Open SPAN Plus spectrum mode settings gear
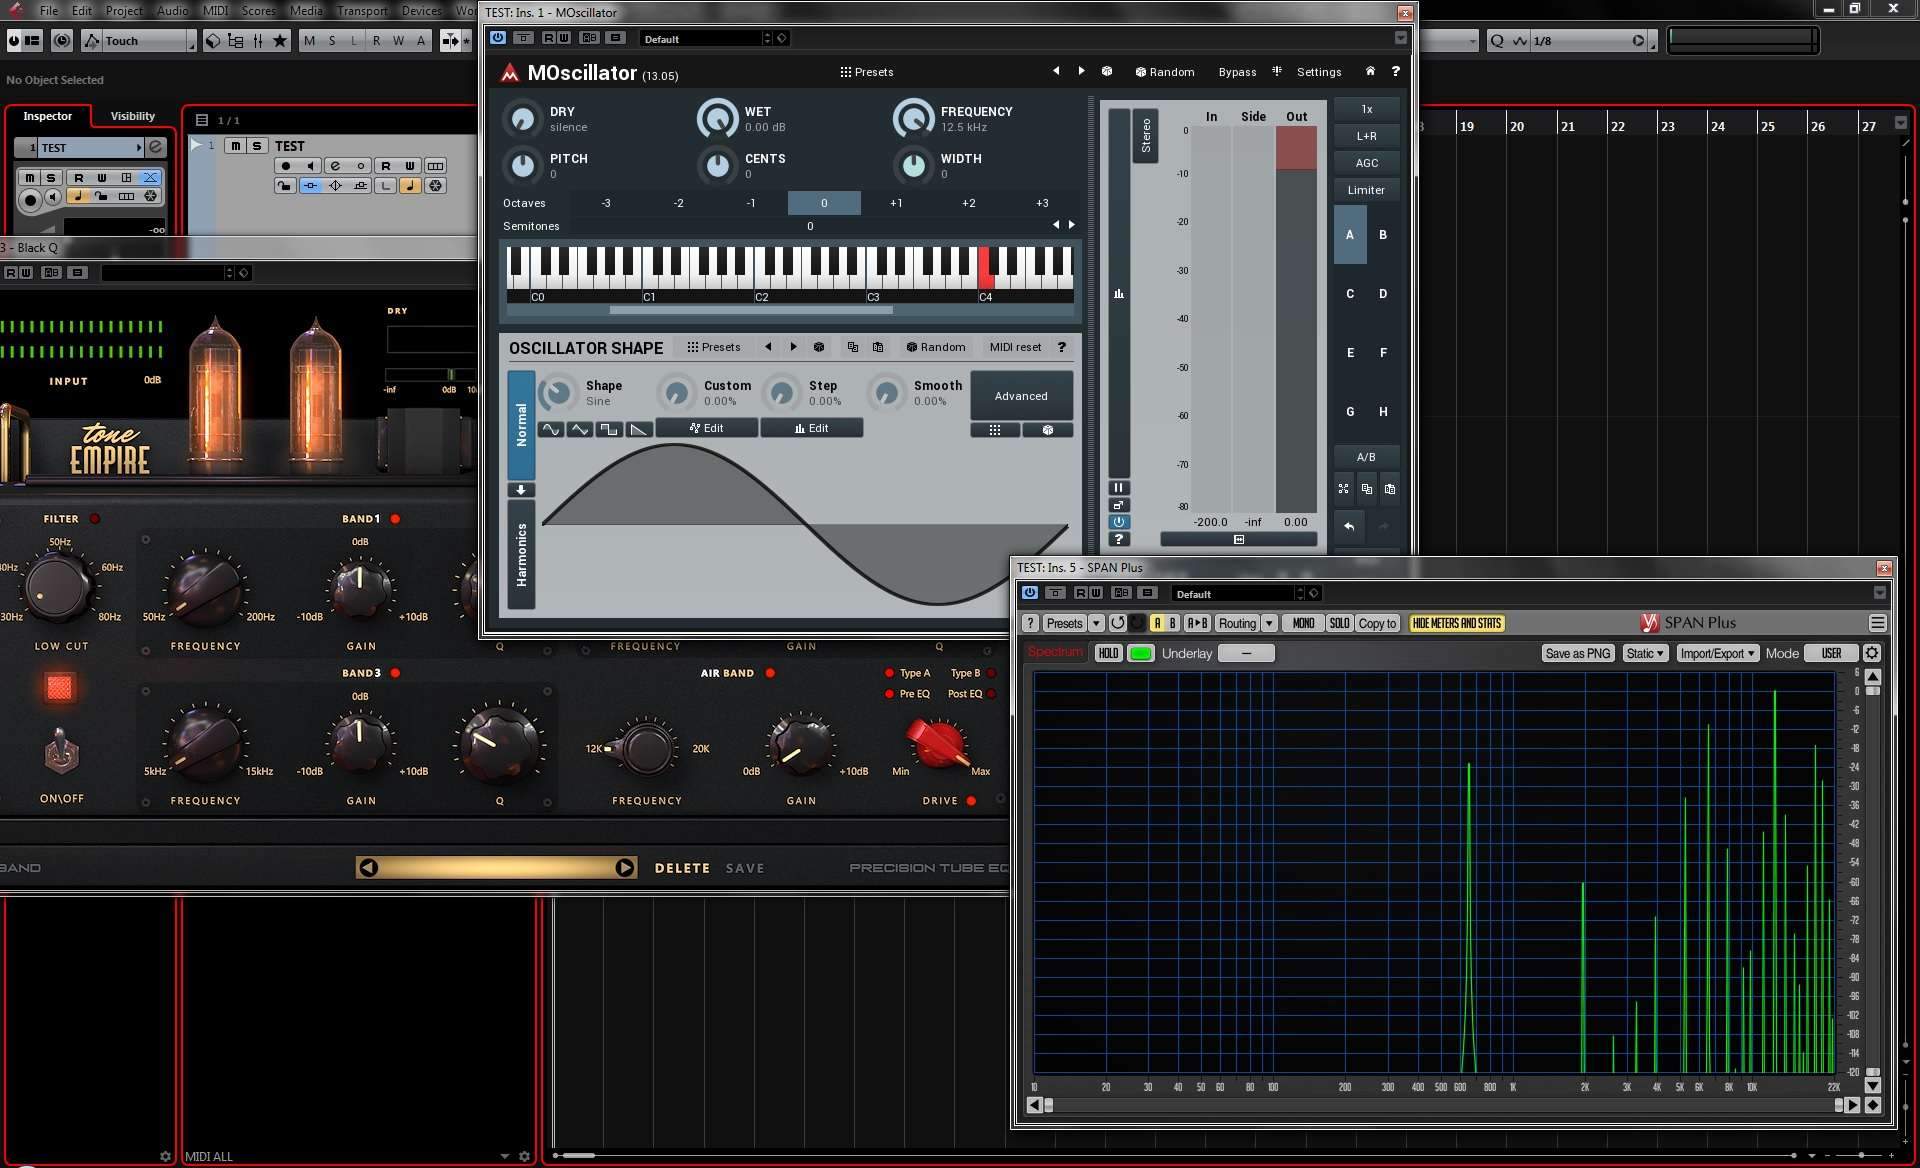Screen dimensions: 1920x1168 pos(1872,653)
